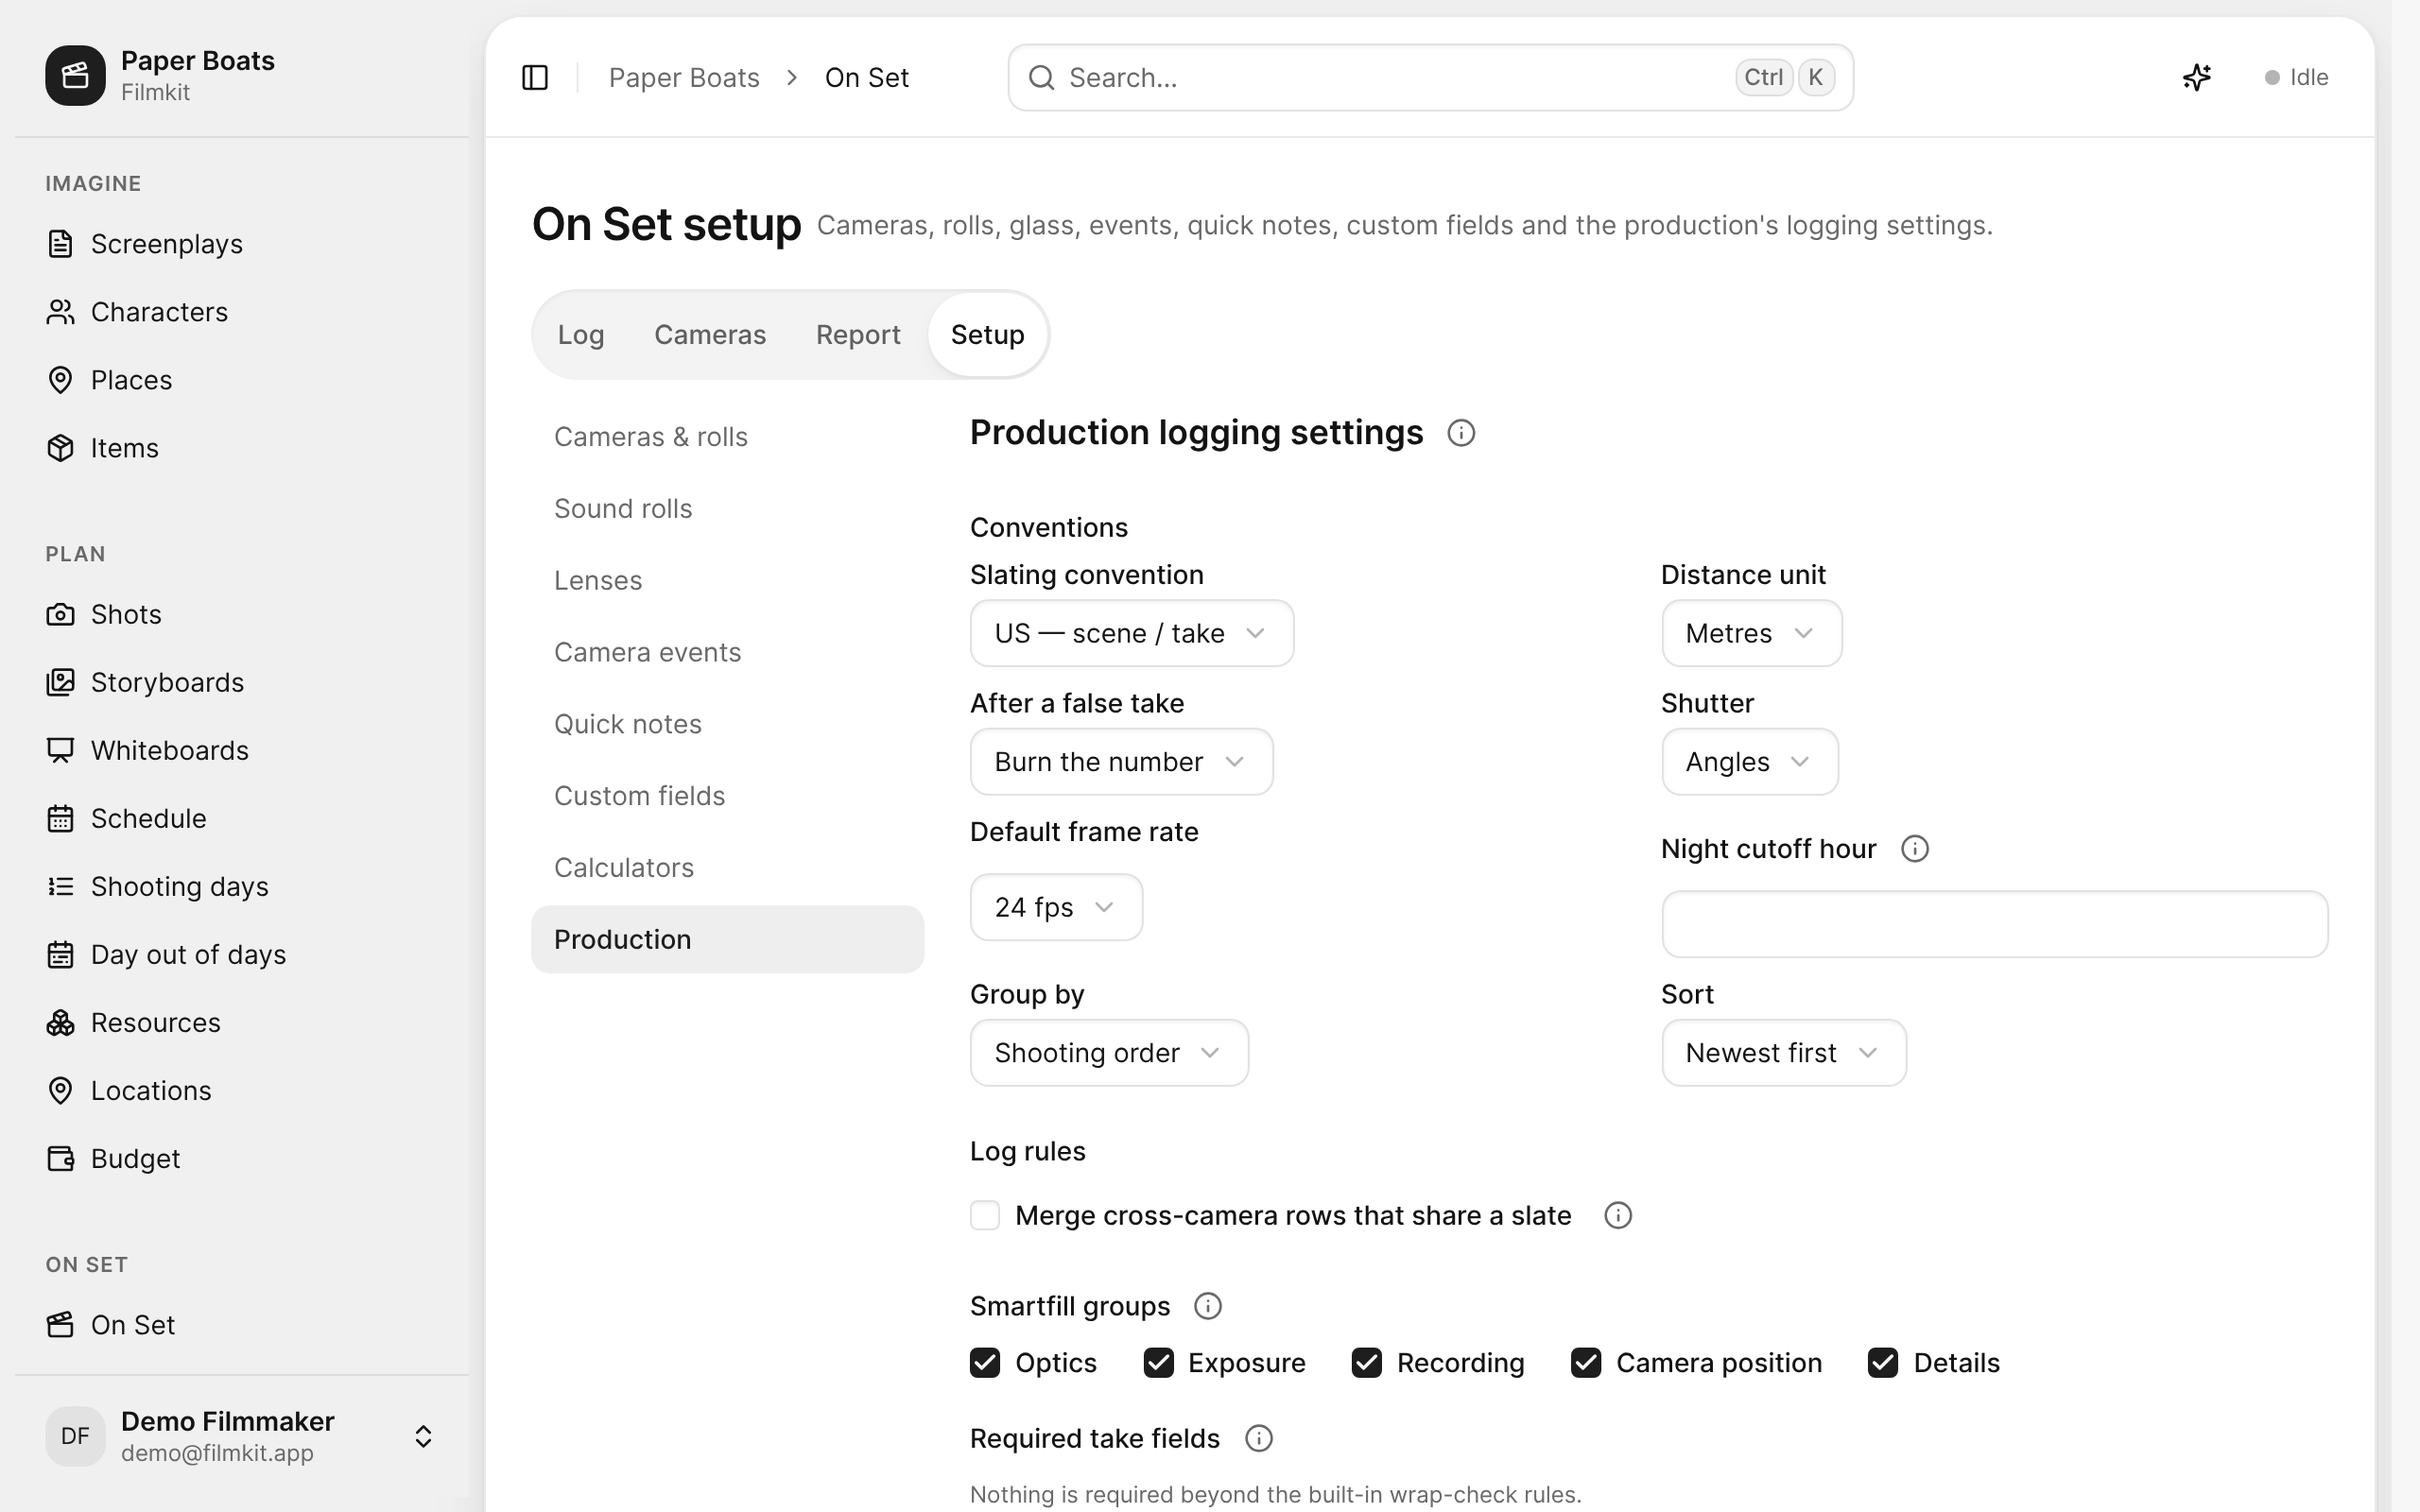
Task: Open Camera events setup section
Action: (x=727, y=652)
